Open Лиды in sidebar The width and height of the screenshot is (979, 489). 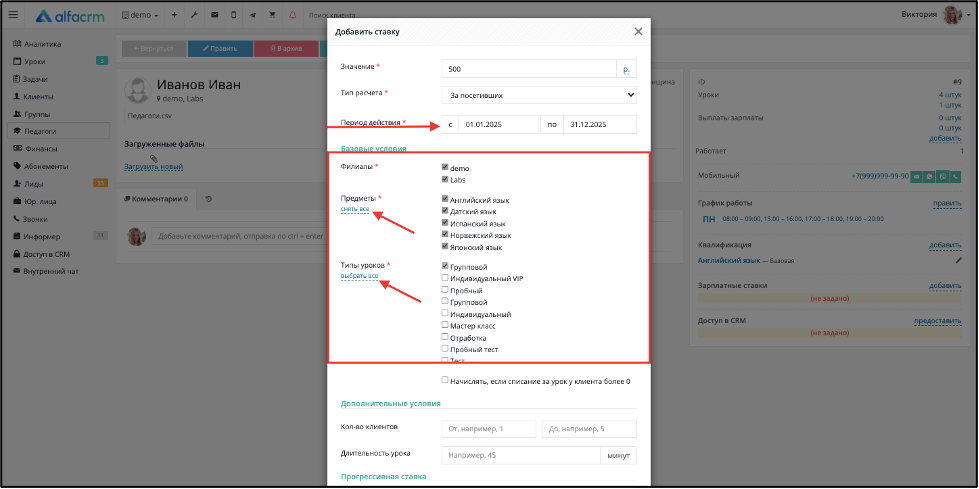click(x=33, y=184)
